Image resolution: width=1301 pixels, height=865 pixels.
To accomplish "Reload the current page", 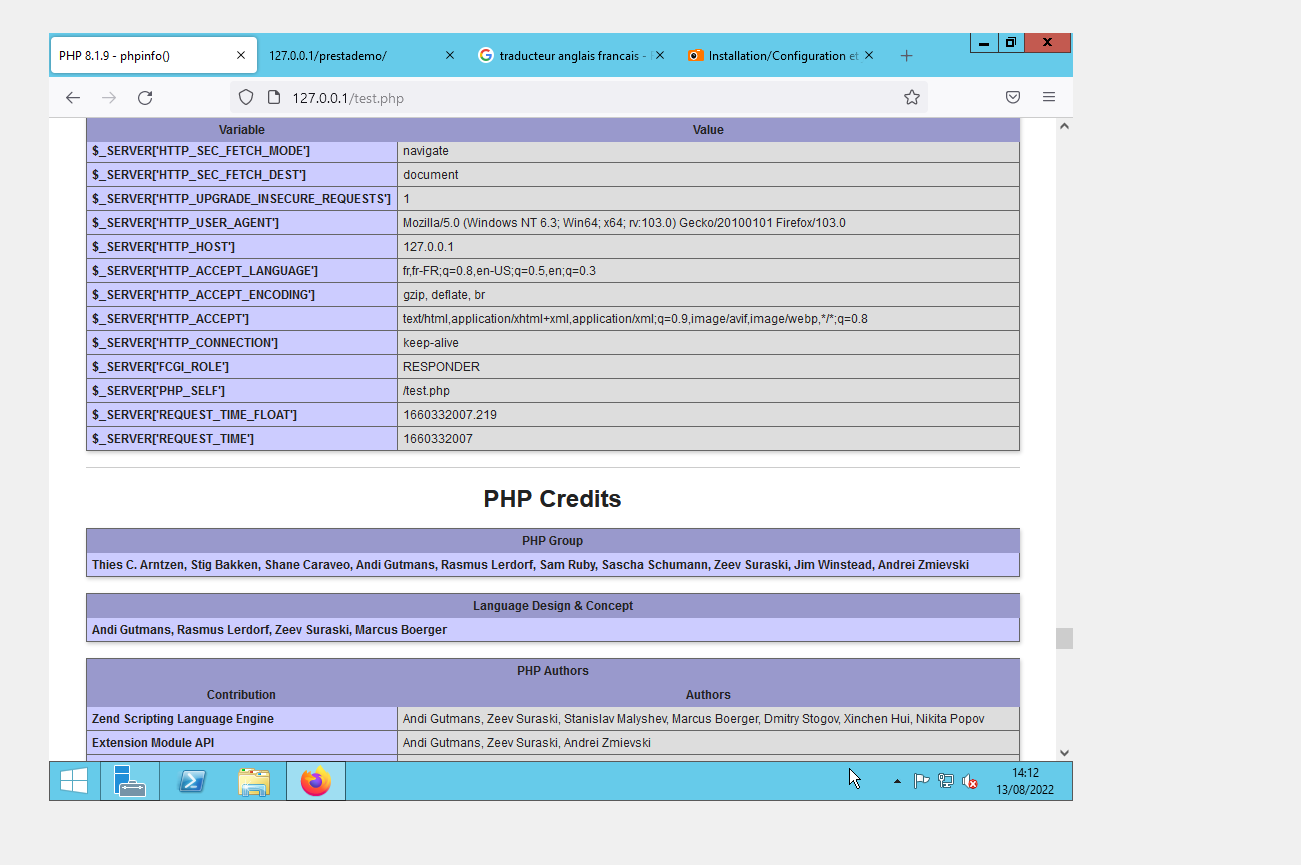I will (x=145, y=97).
